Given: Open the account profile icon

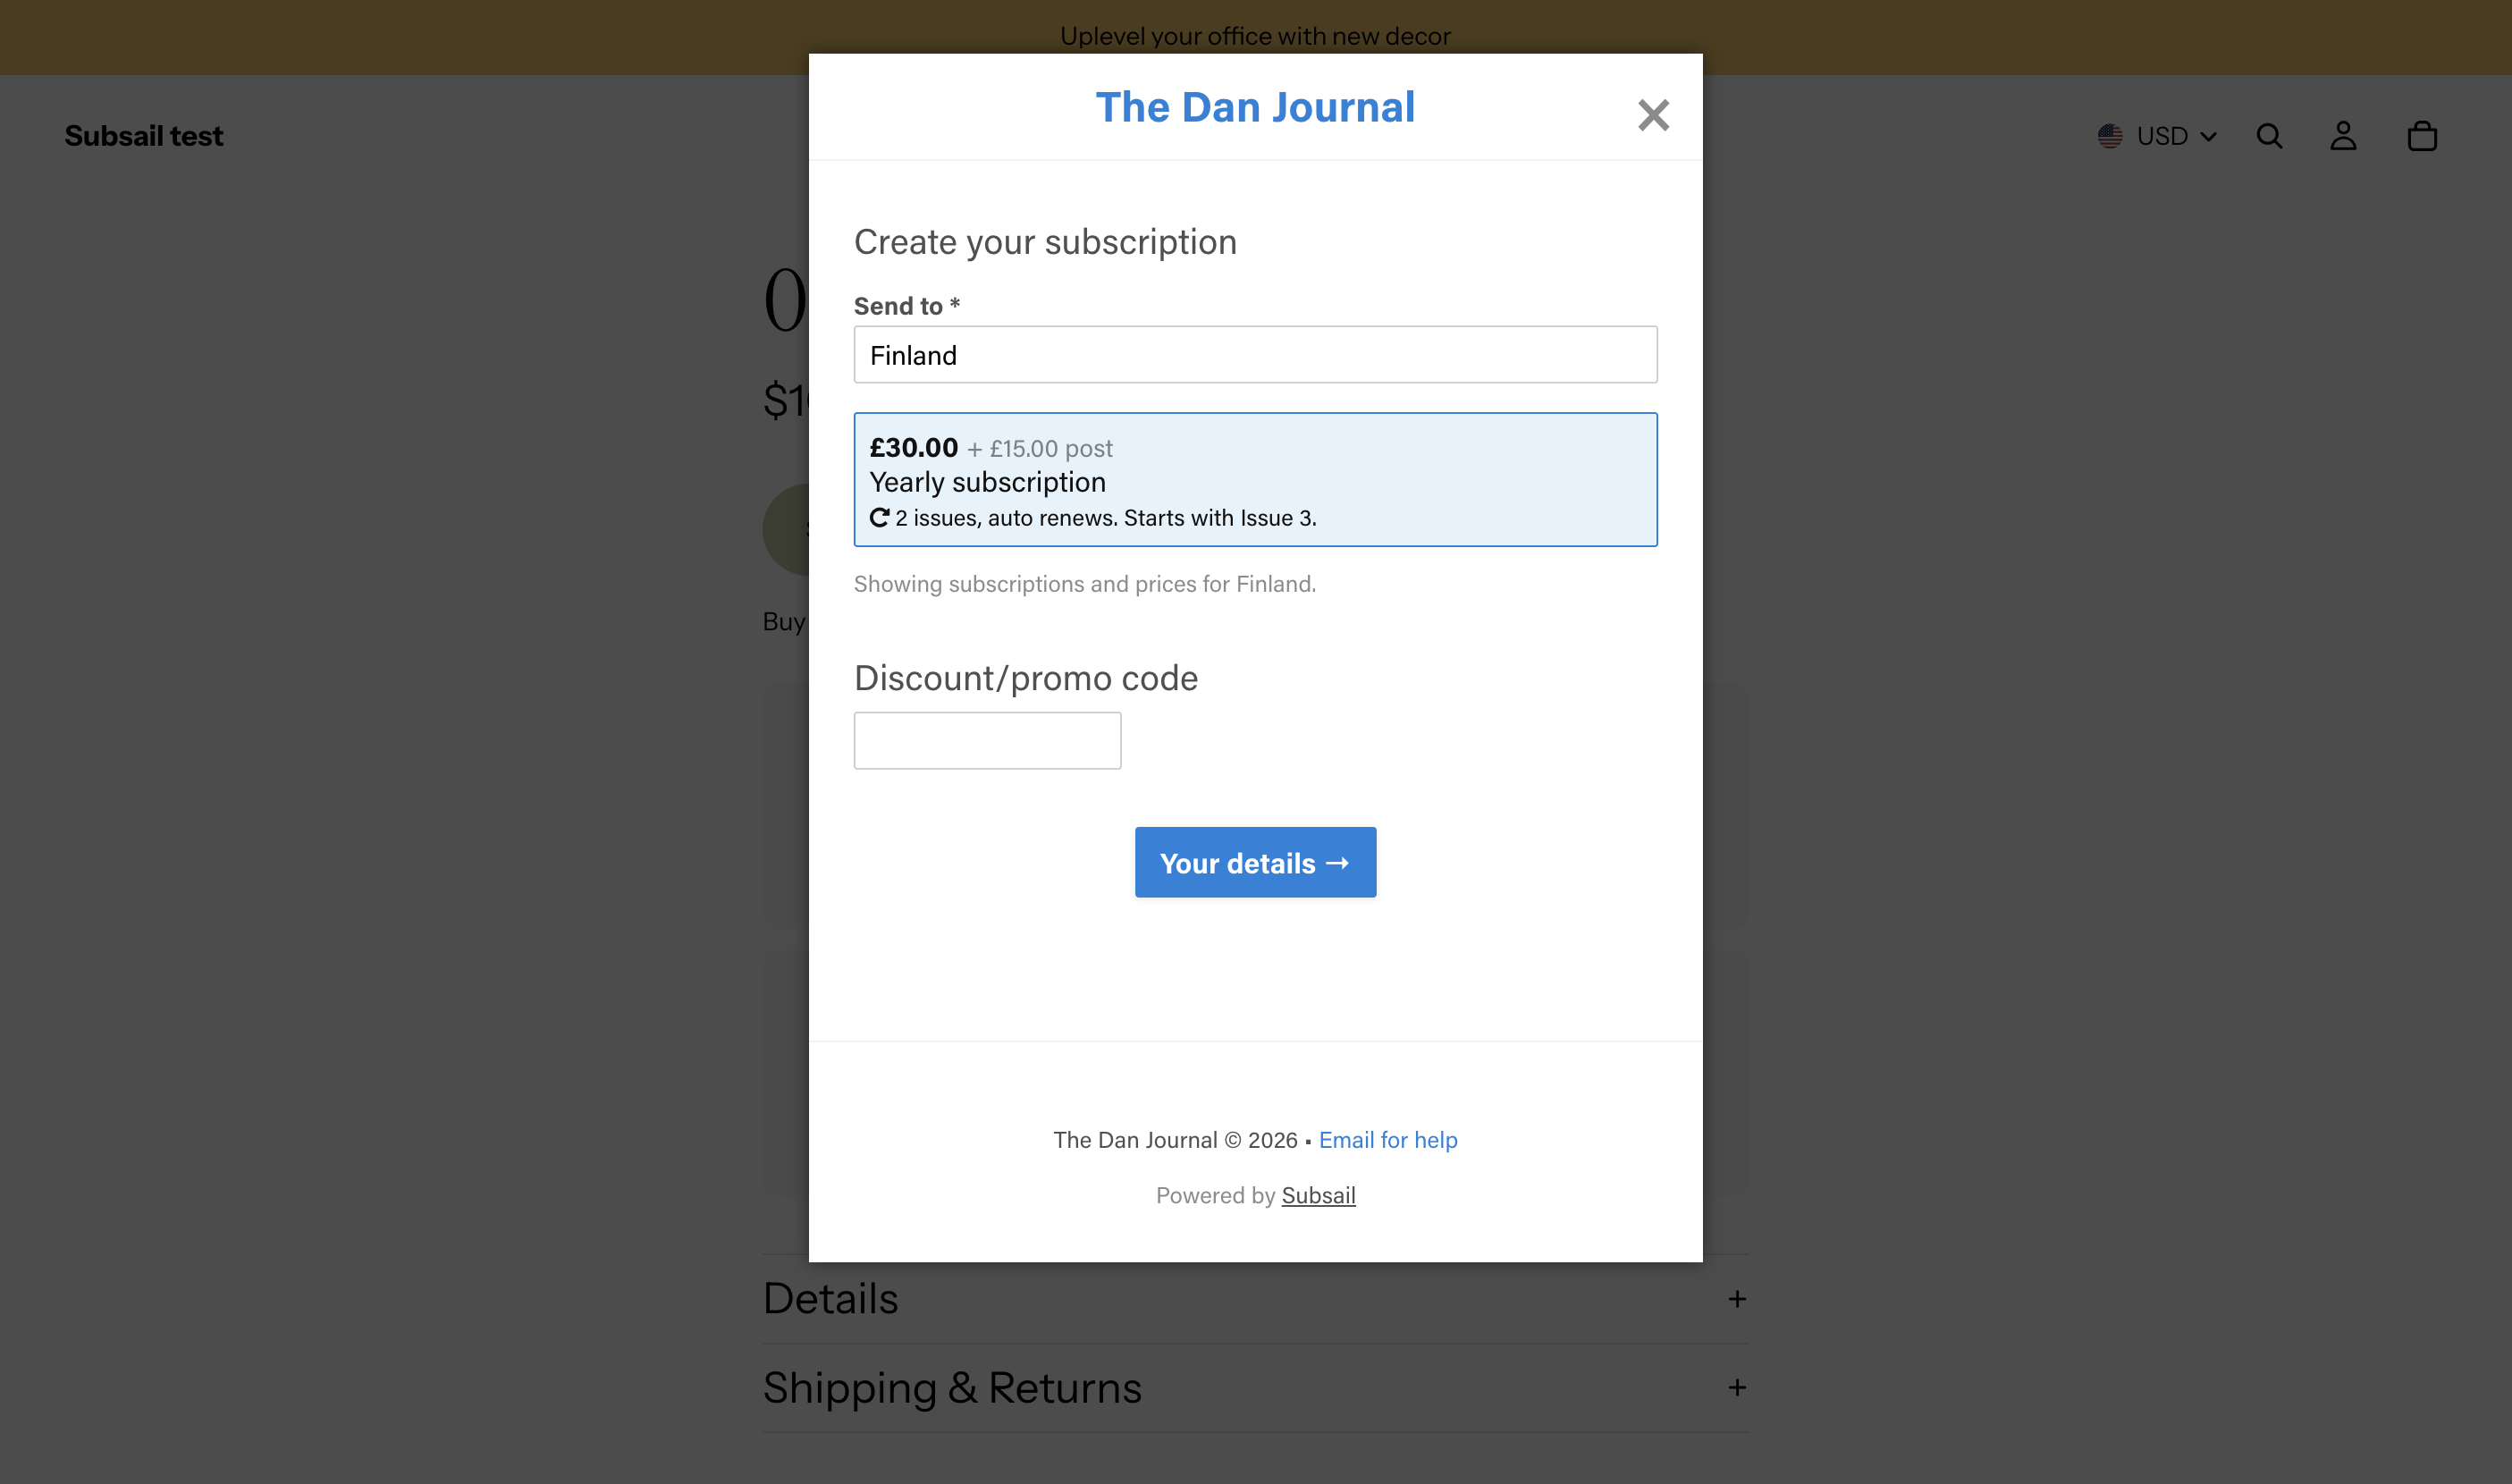Looking at the screenshot, I should tap(2343, 136).
